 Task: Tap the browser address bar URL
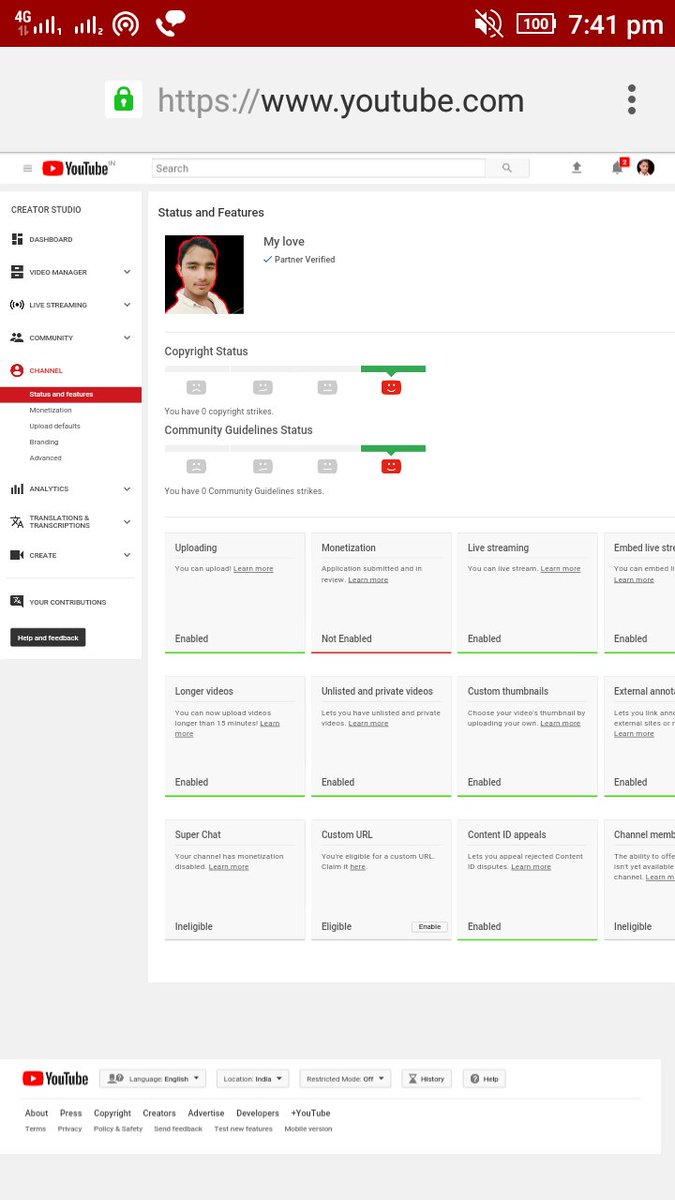click(341, 101)
